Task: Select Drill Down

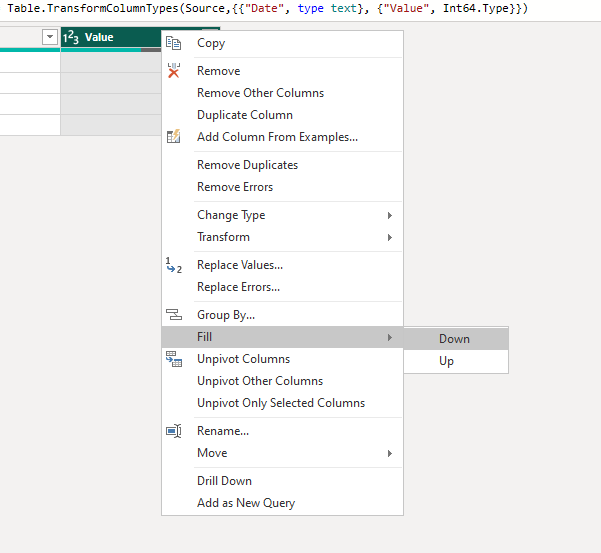Action: click(282, 481)
